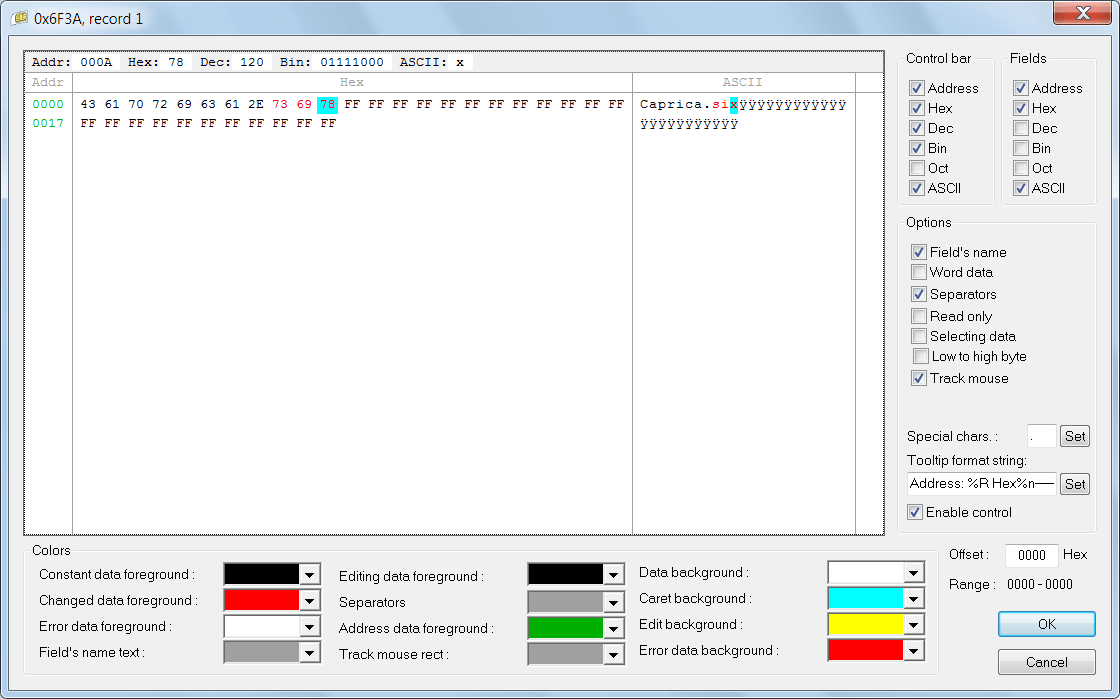Uncheck ASCII in the Fields group

[x=1020, y=188]
